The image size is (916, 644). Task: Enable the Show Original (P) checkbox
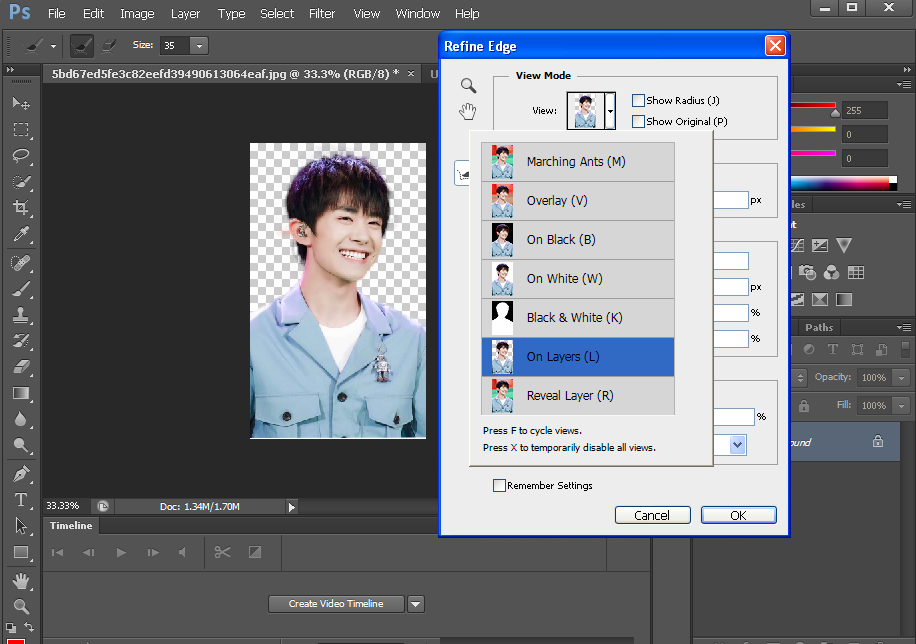(x=639, y=121)
